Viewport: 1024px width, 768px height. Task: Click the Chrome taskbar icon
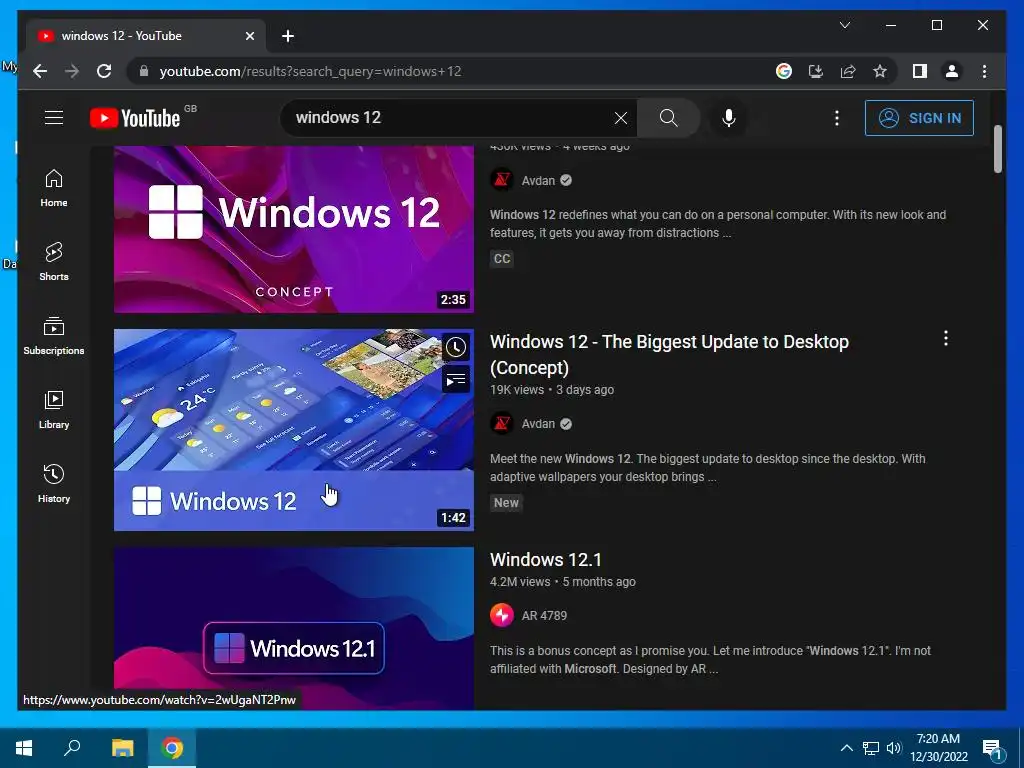pos(172,748)
